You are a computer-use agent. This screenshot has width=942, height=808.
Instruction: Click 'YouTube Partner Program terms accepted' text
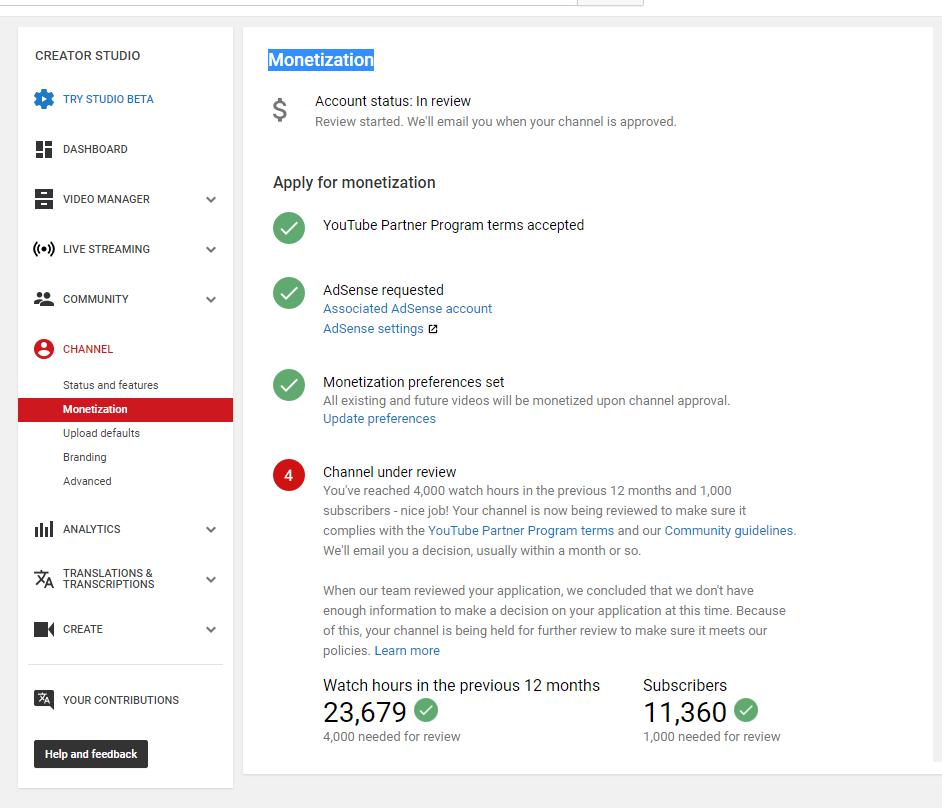click(454, 225)
